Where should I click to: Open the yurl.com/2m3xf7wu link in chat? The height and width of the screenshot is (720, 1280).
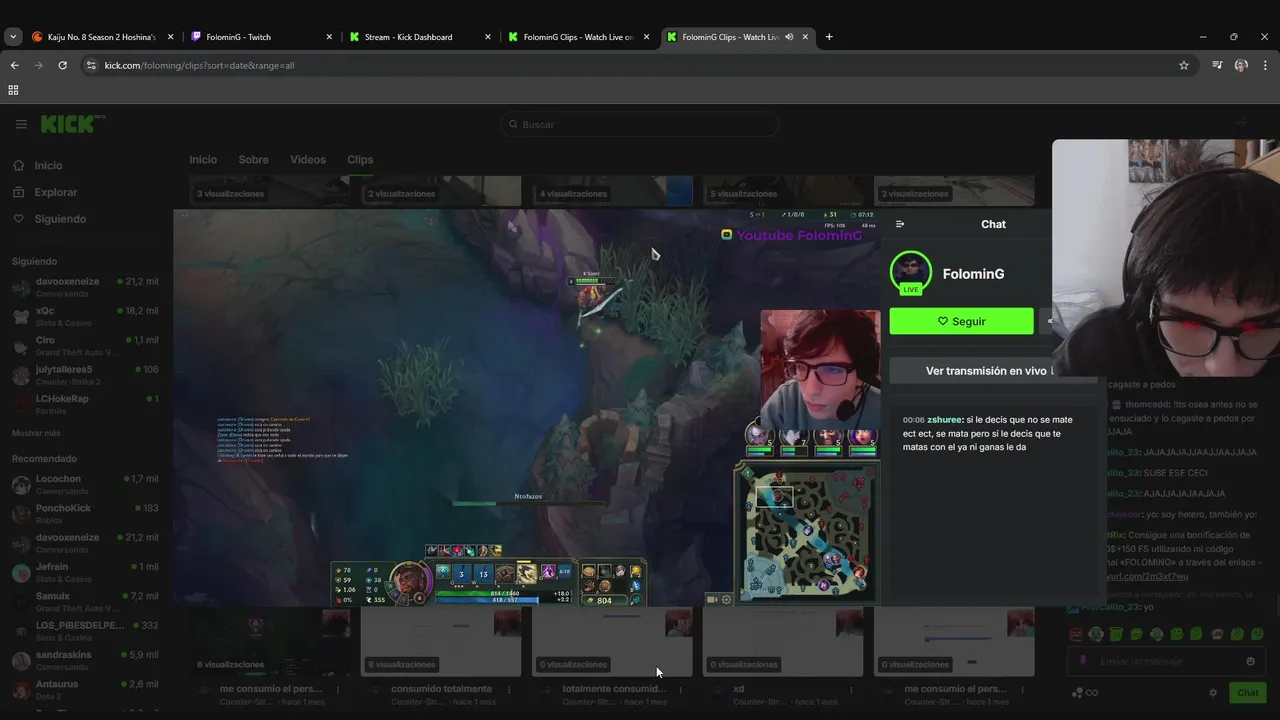(x=1147, y=576)
